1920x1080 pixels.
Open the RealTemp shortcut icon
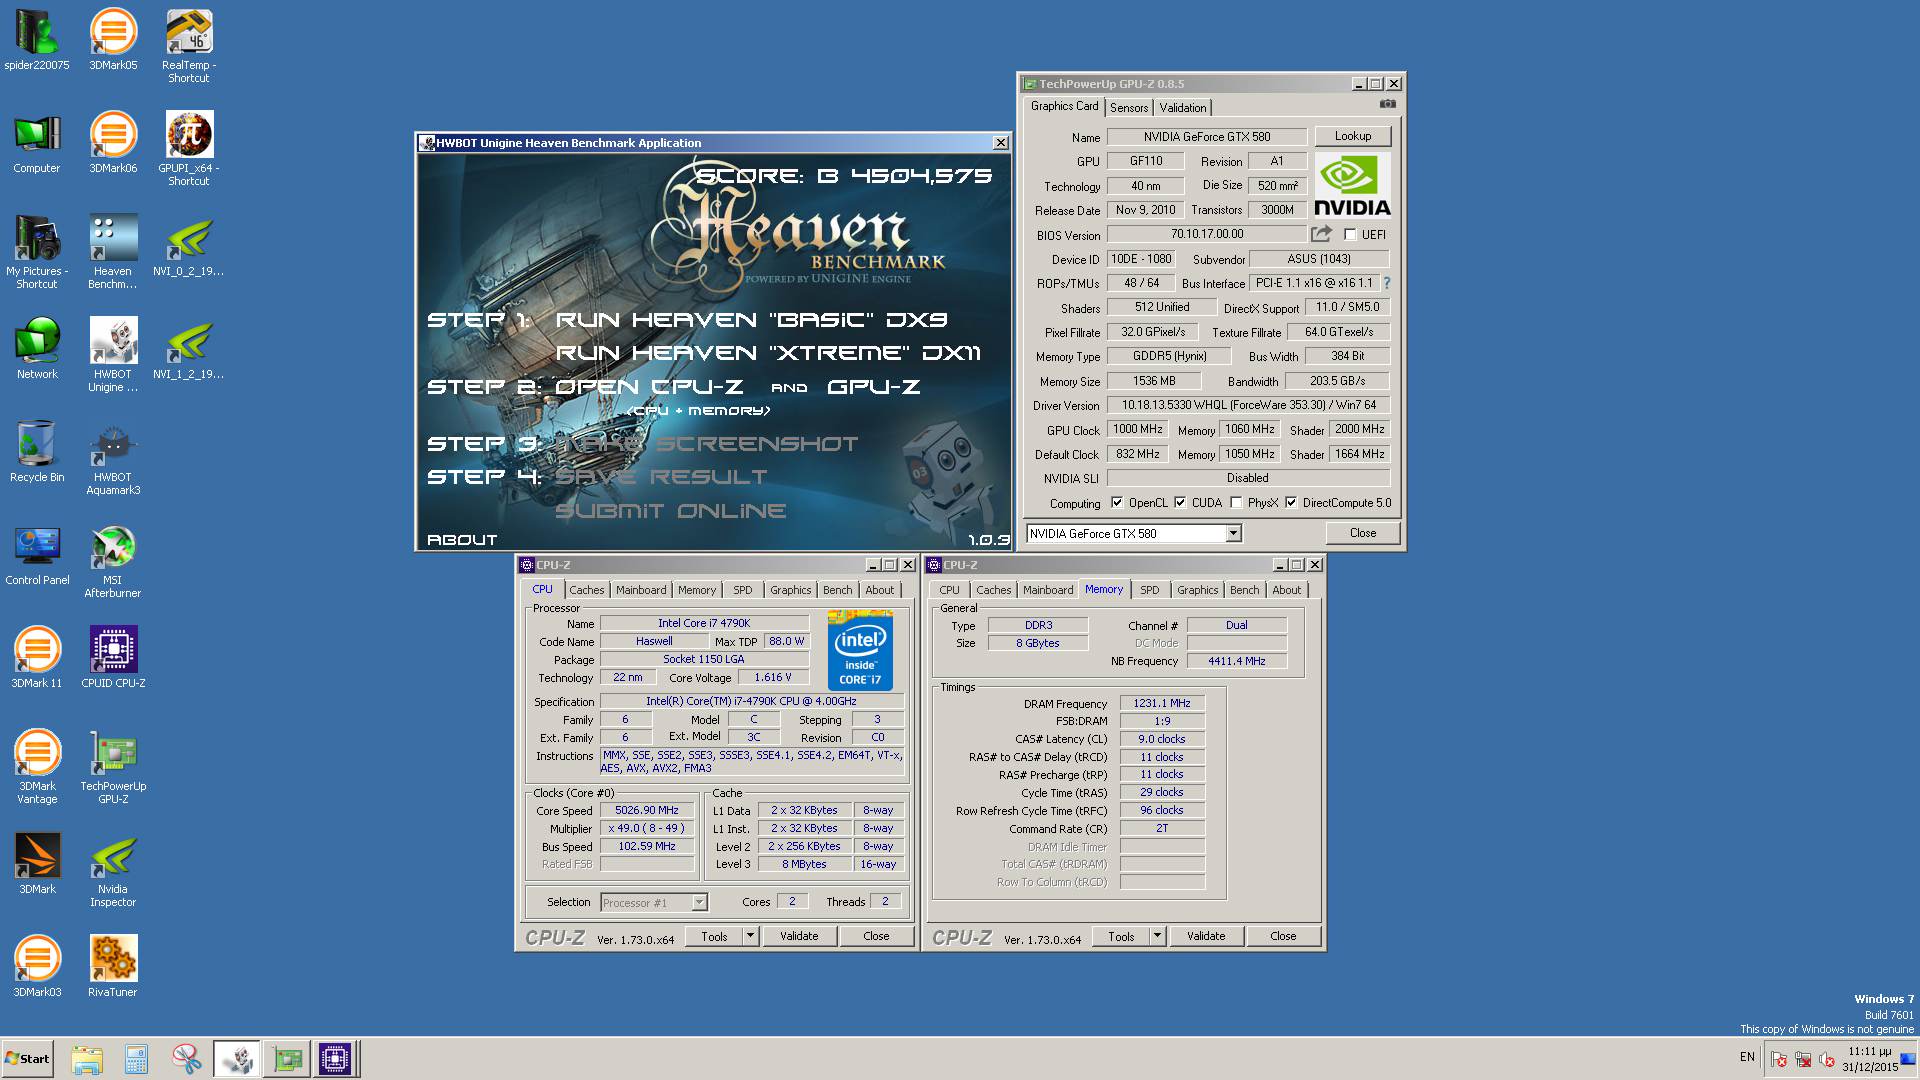189,46
